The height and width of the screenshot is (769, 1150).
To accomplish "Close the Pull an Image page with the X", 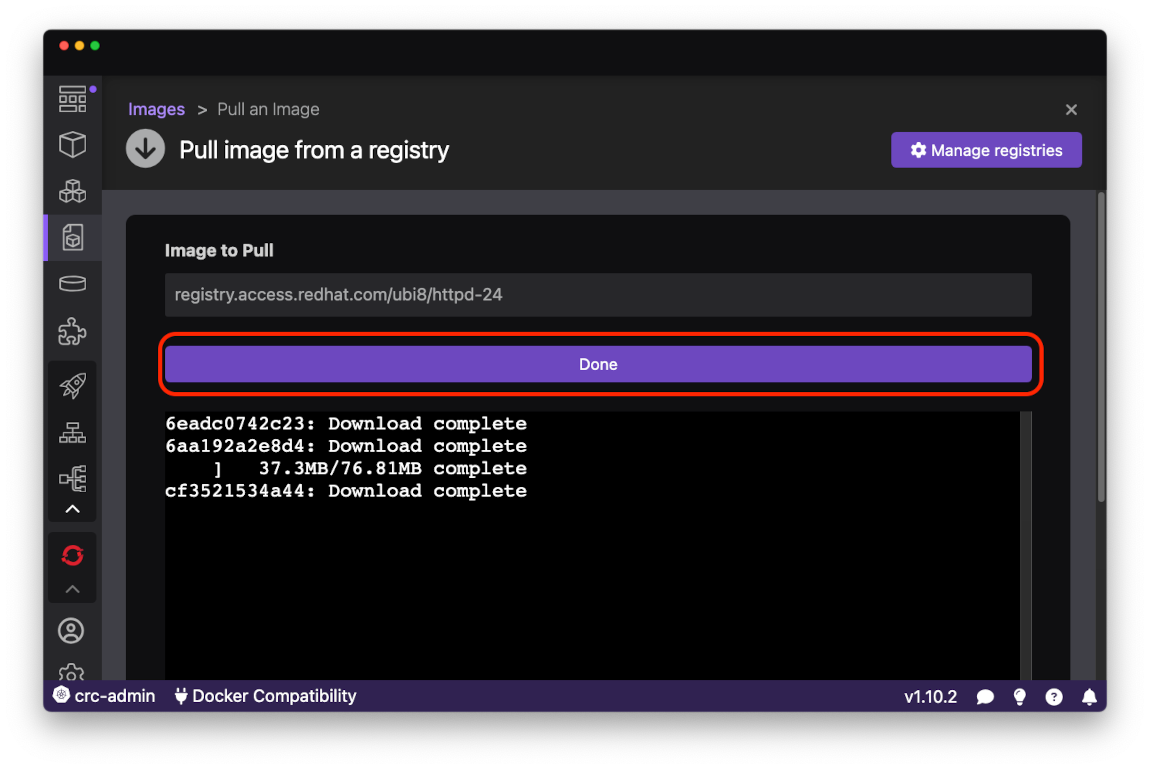I will point(1072,110).
